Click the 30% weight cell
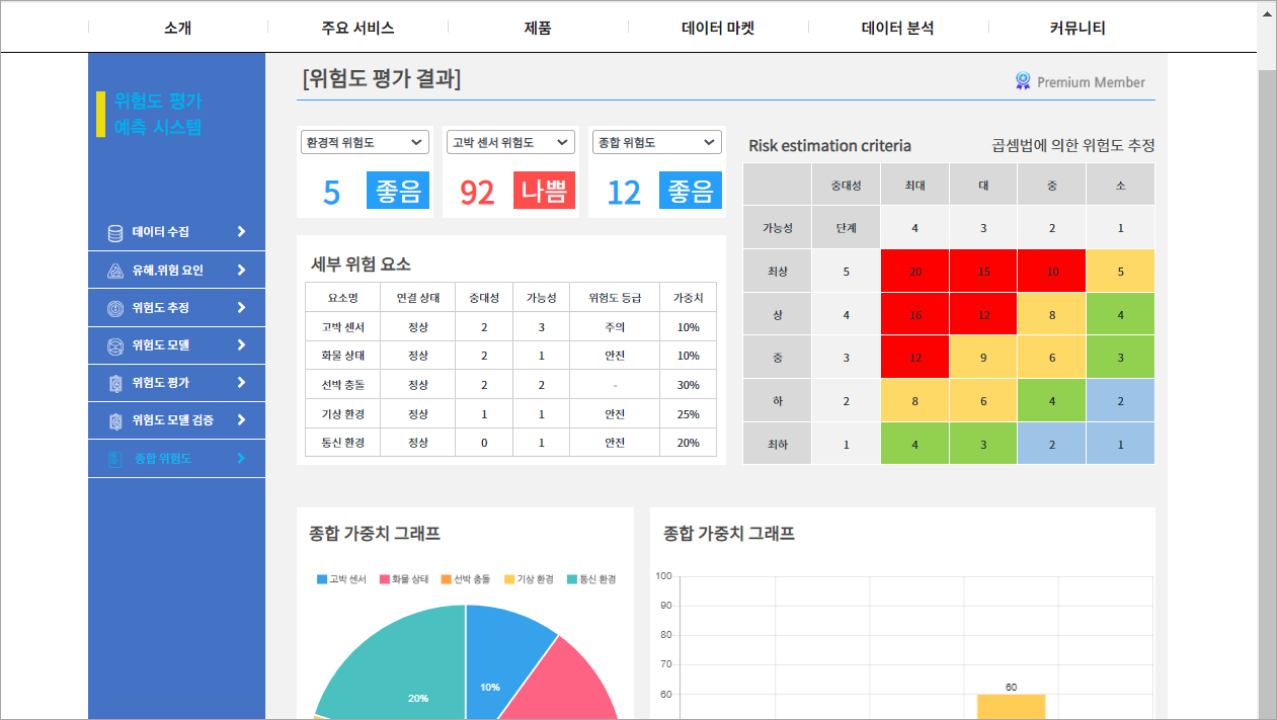The image size is (1277, 720). pos(688,385)
